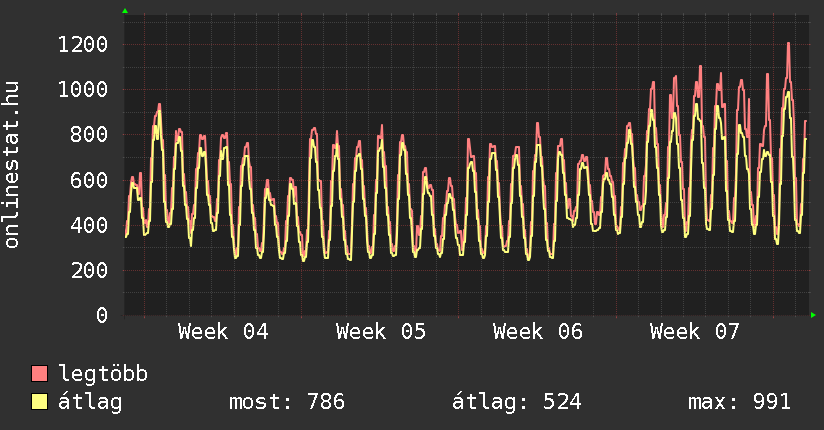Click the 1200 Y-axis tick label

83,44
